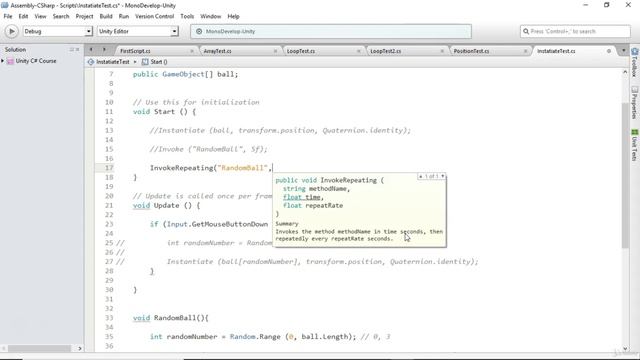Viewport: 640px width, 360px height.
Task: Select Unity C# Course in Solution pad
Action: click(36, 61)
